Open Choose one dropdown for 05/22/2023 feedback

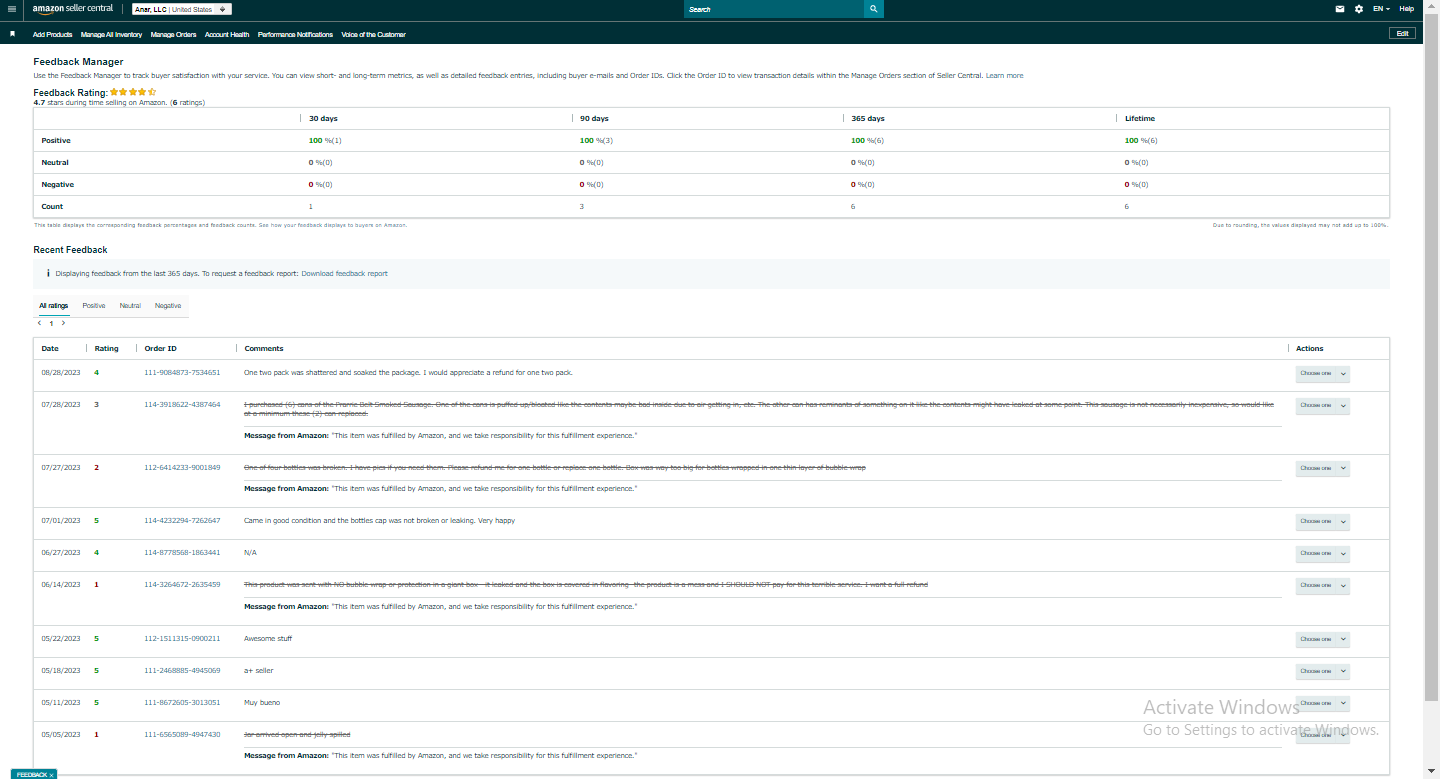click(1323, 640)
